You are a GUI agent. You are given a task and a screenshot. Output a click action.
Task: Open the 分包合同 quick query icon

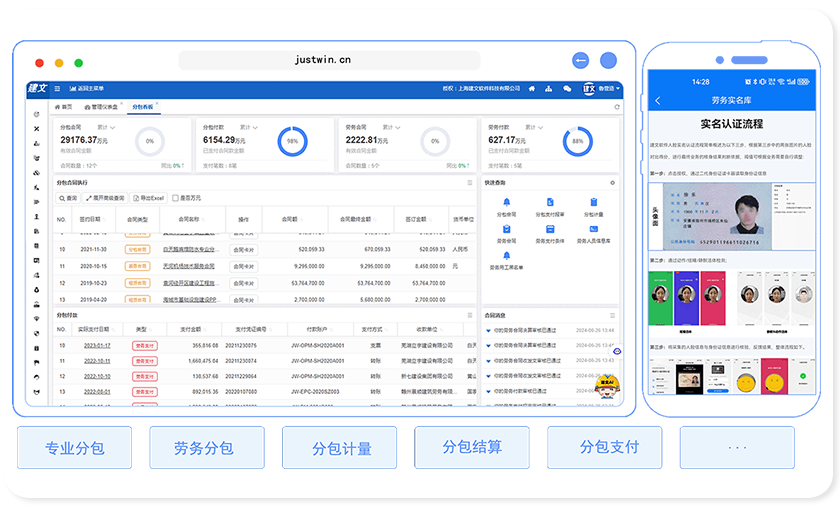tap(506, 203)
